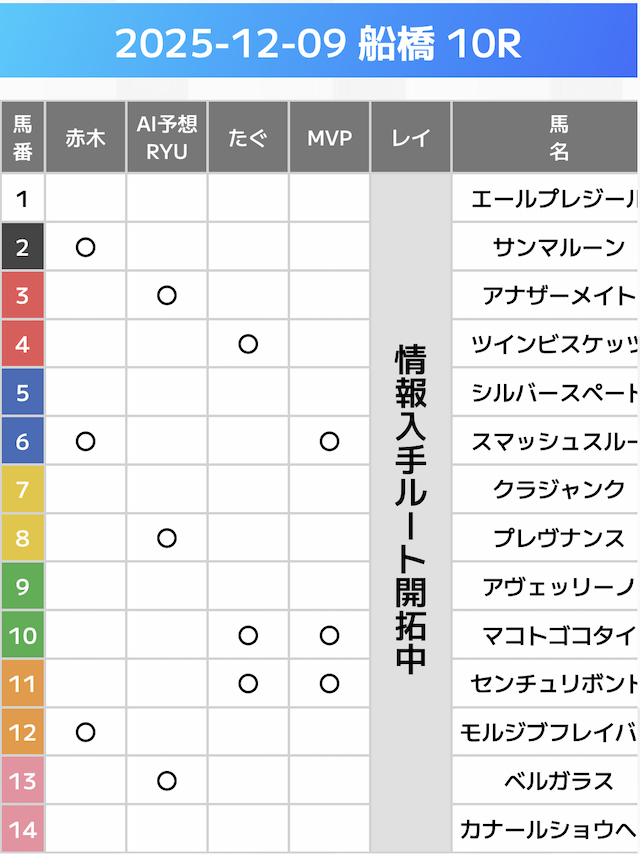Select the AI予想 RYU column header
Screen dimensions: 640x854
pos(167,138)
